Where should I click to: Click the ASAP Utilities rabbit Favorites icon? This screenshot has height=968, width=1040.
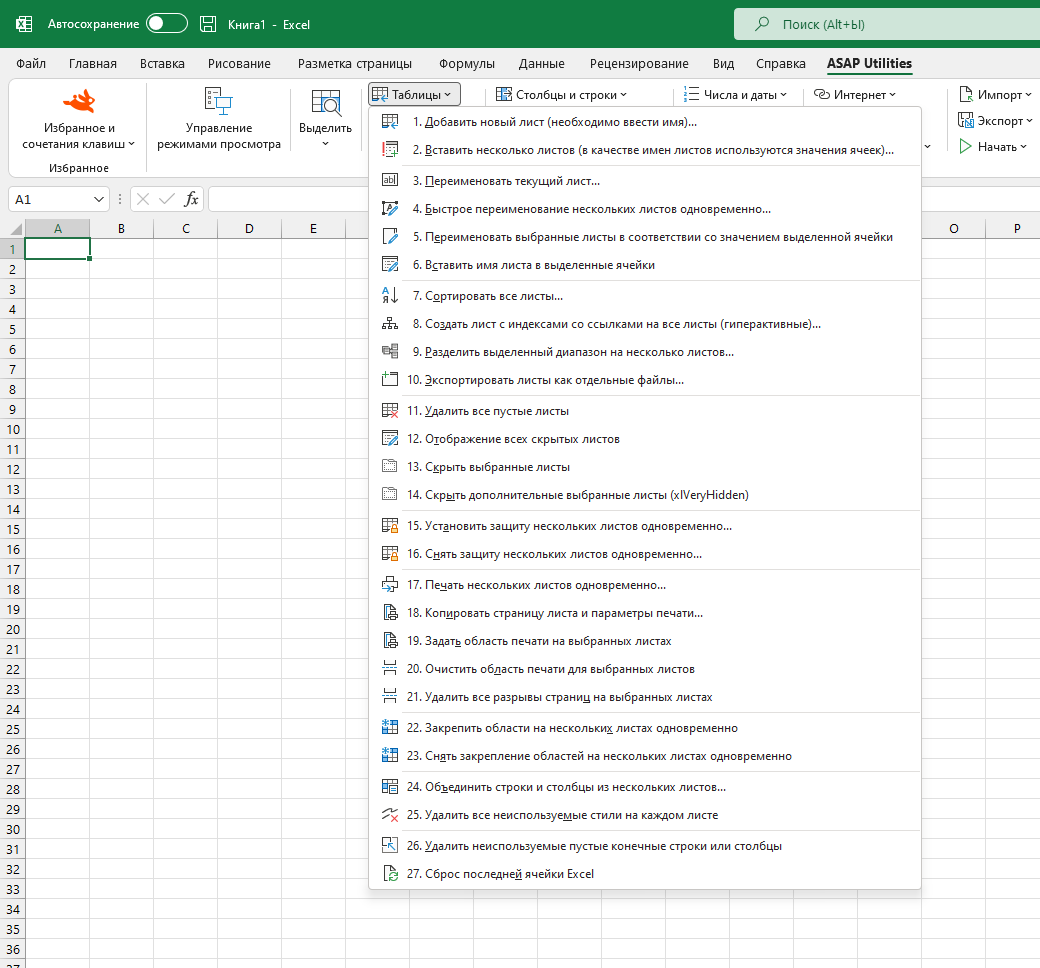pyautogui.click(x=79, y=102)
